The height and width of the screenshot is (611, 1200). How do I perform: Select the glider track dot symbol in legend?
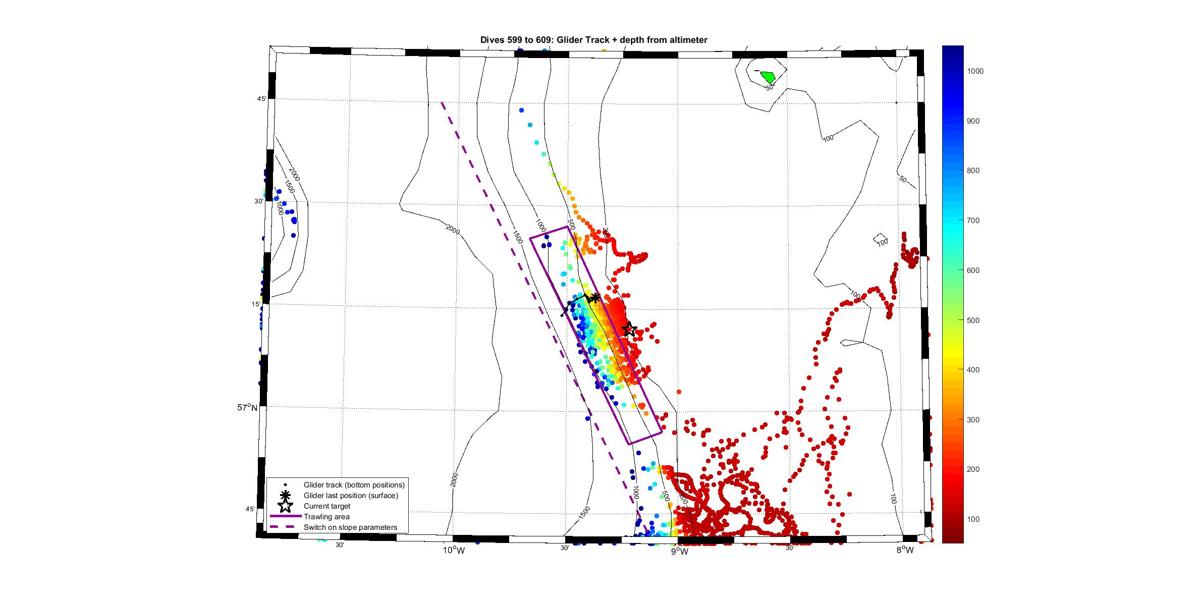[x=286, y=484]
